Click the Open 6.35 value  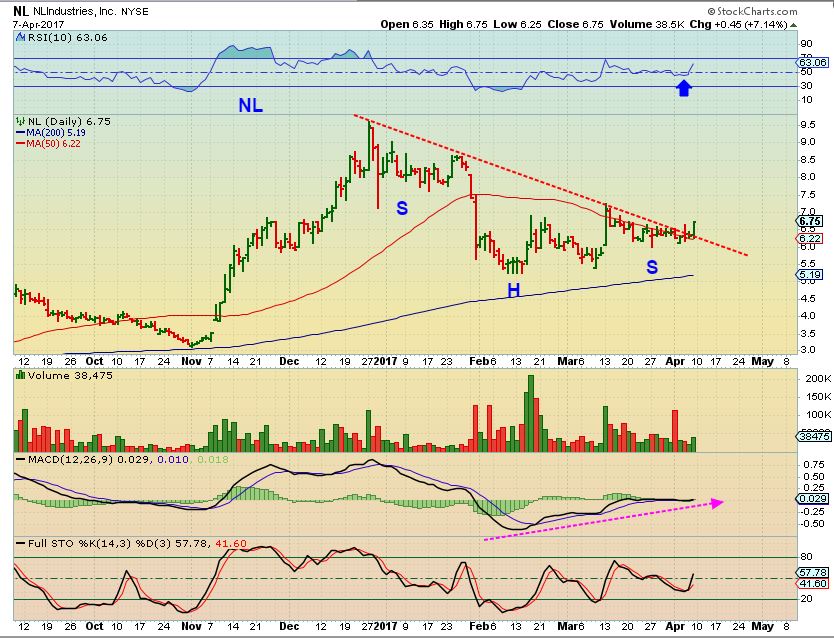click(x=407, y=24)
